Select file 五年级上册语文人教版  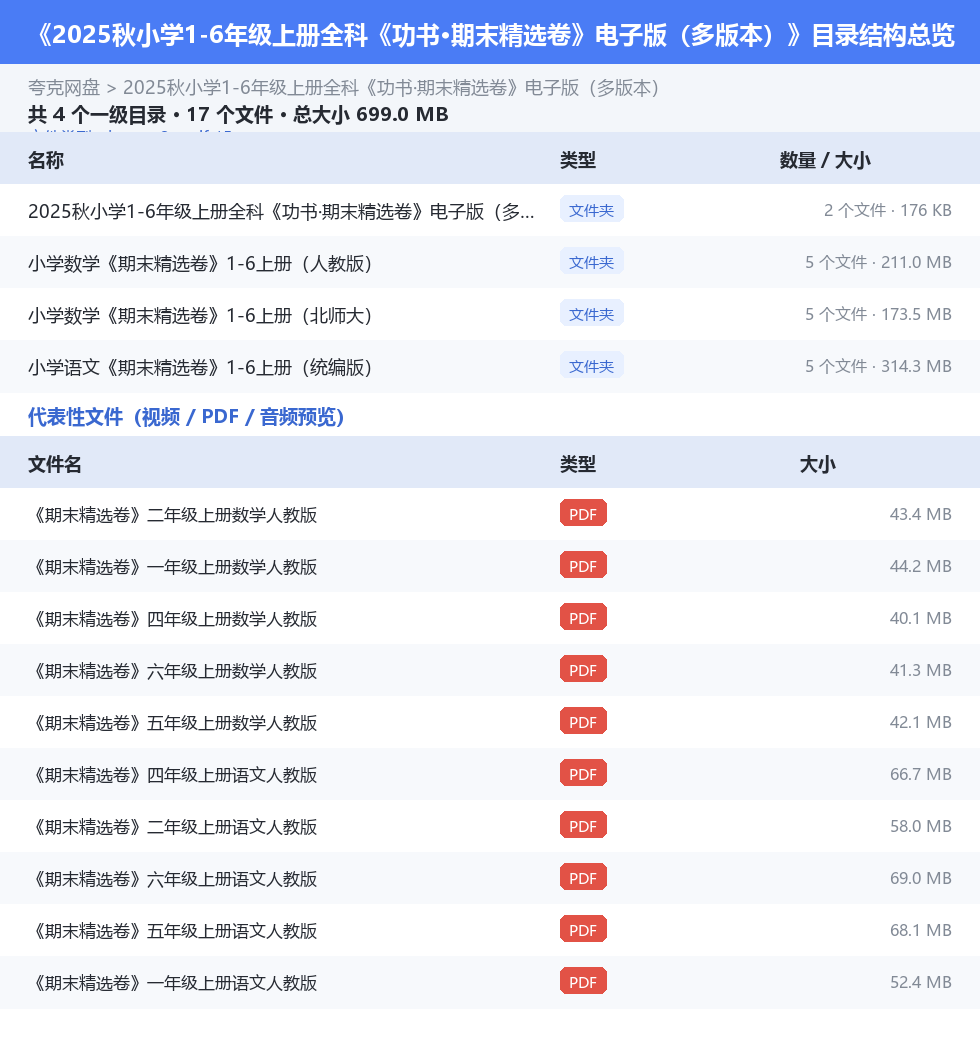(173, 931)
